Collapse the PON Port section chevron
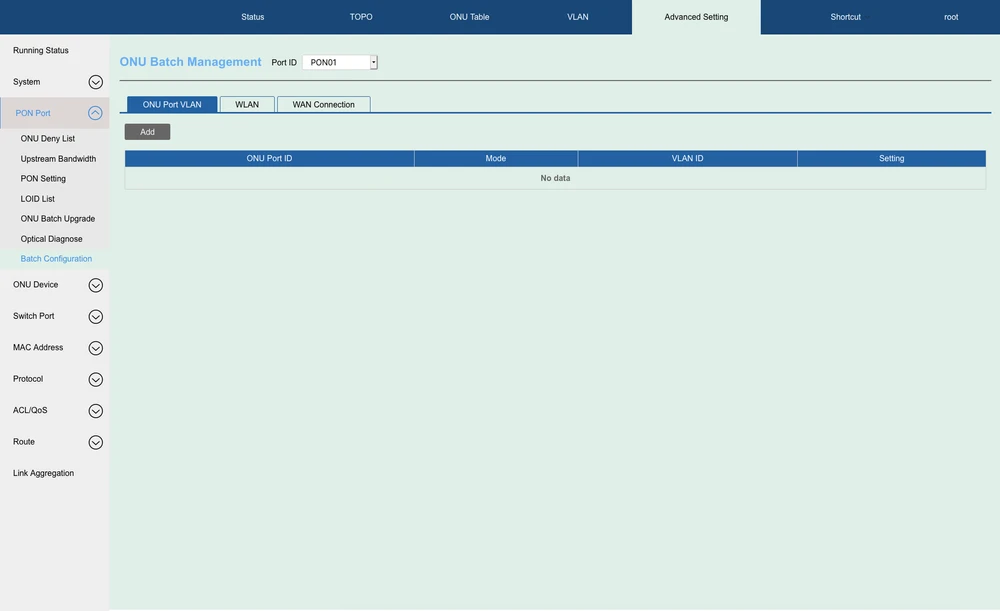This screenshot has width=1000, height=611. click(95, 113)
